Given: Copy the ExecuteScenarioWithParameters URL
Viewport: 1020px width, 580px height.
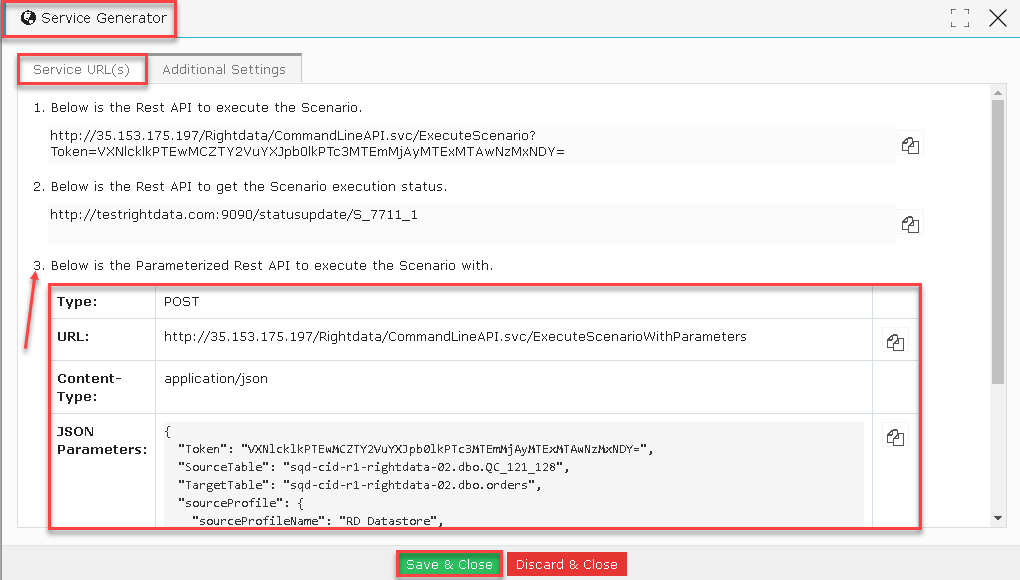Looking at the screenshot, I should (895, 341).
